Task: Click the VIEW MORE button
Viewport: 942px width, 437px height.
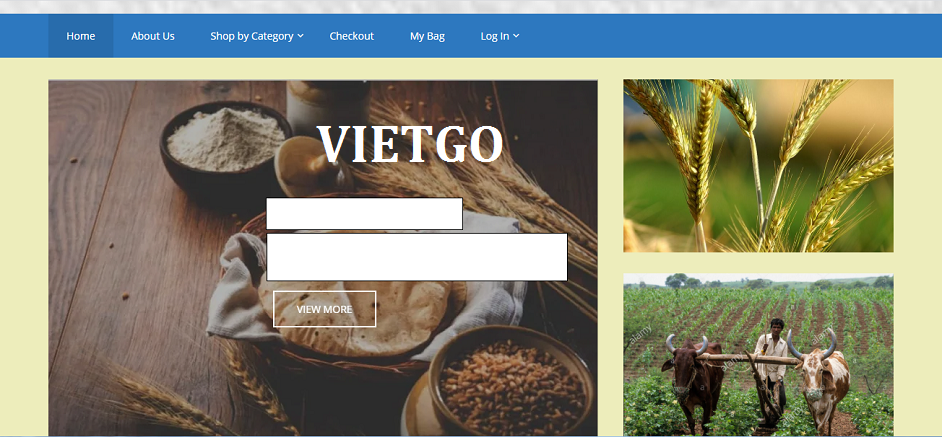Action: click(x=324, y=309)
